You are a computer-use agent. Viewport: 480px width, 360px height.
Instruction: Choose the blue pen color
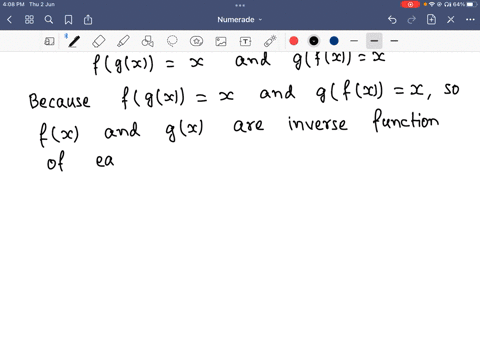click(x=334, y=41)
